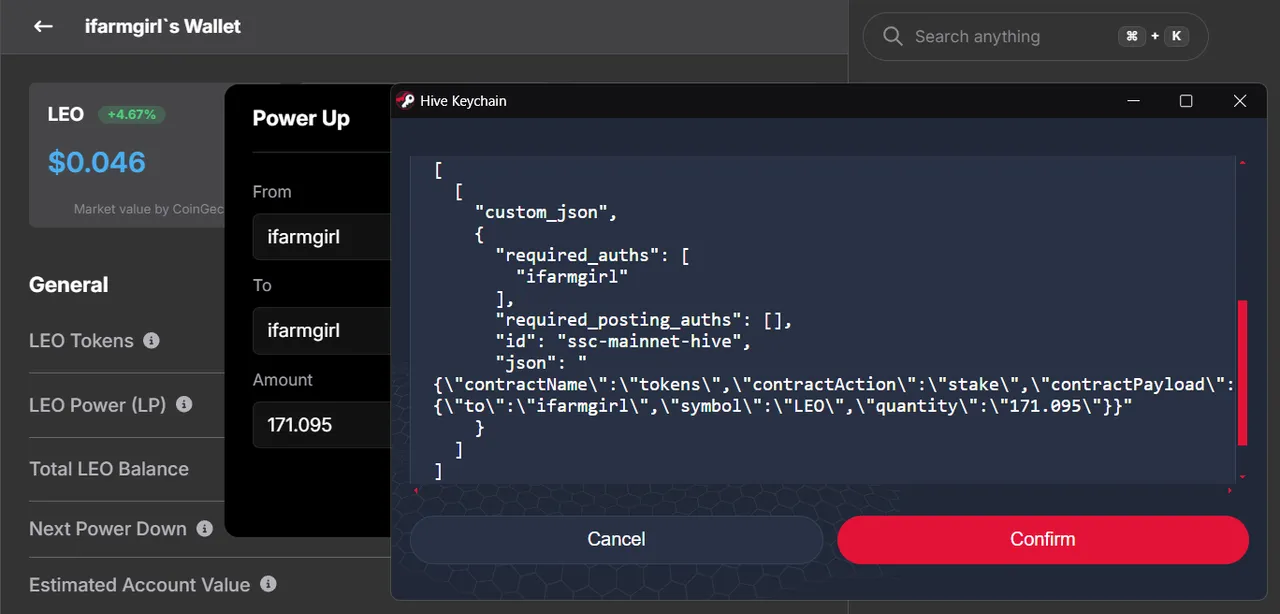Minimize the Hive Keychain window
The height and width of the screenshot is (614, 1280).
pos(1133,101)
